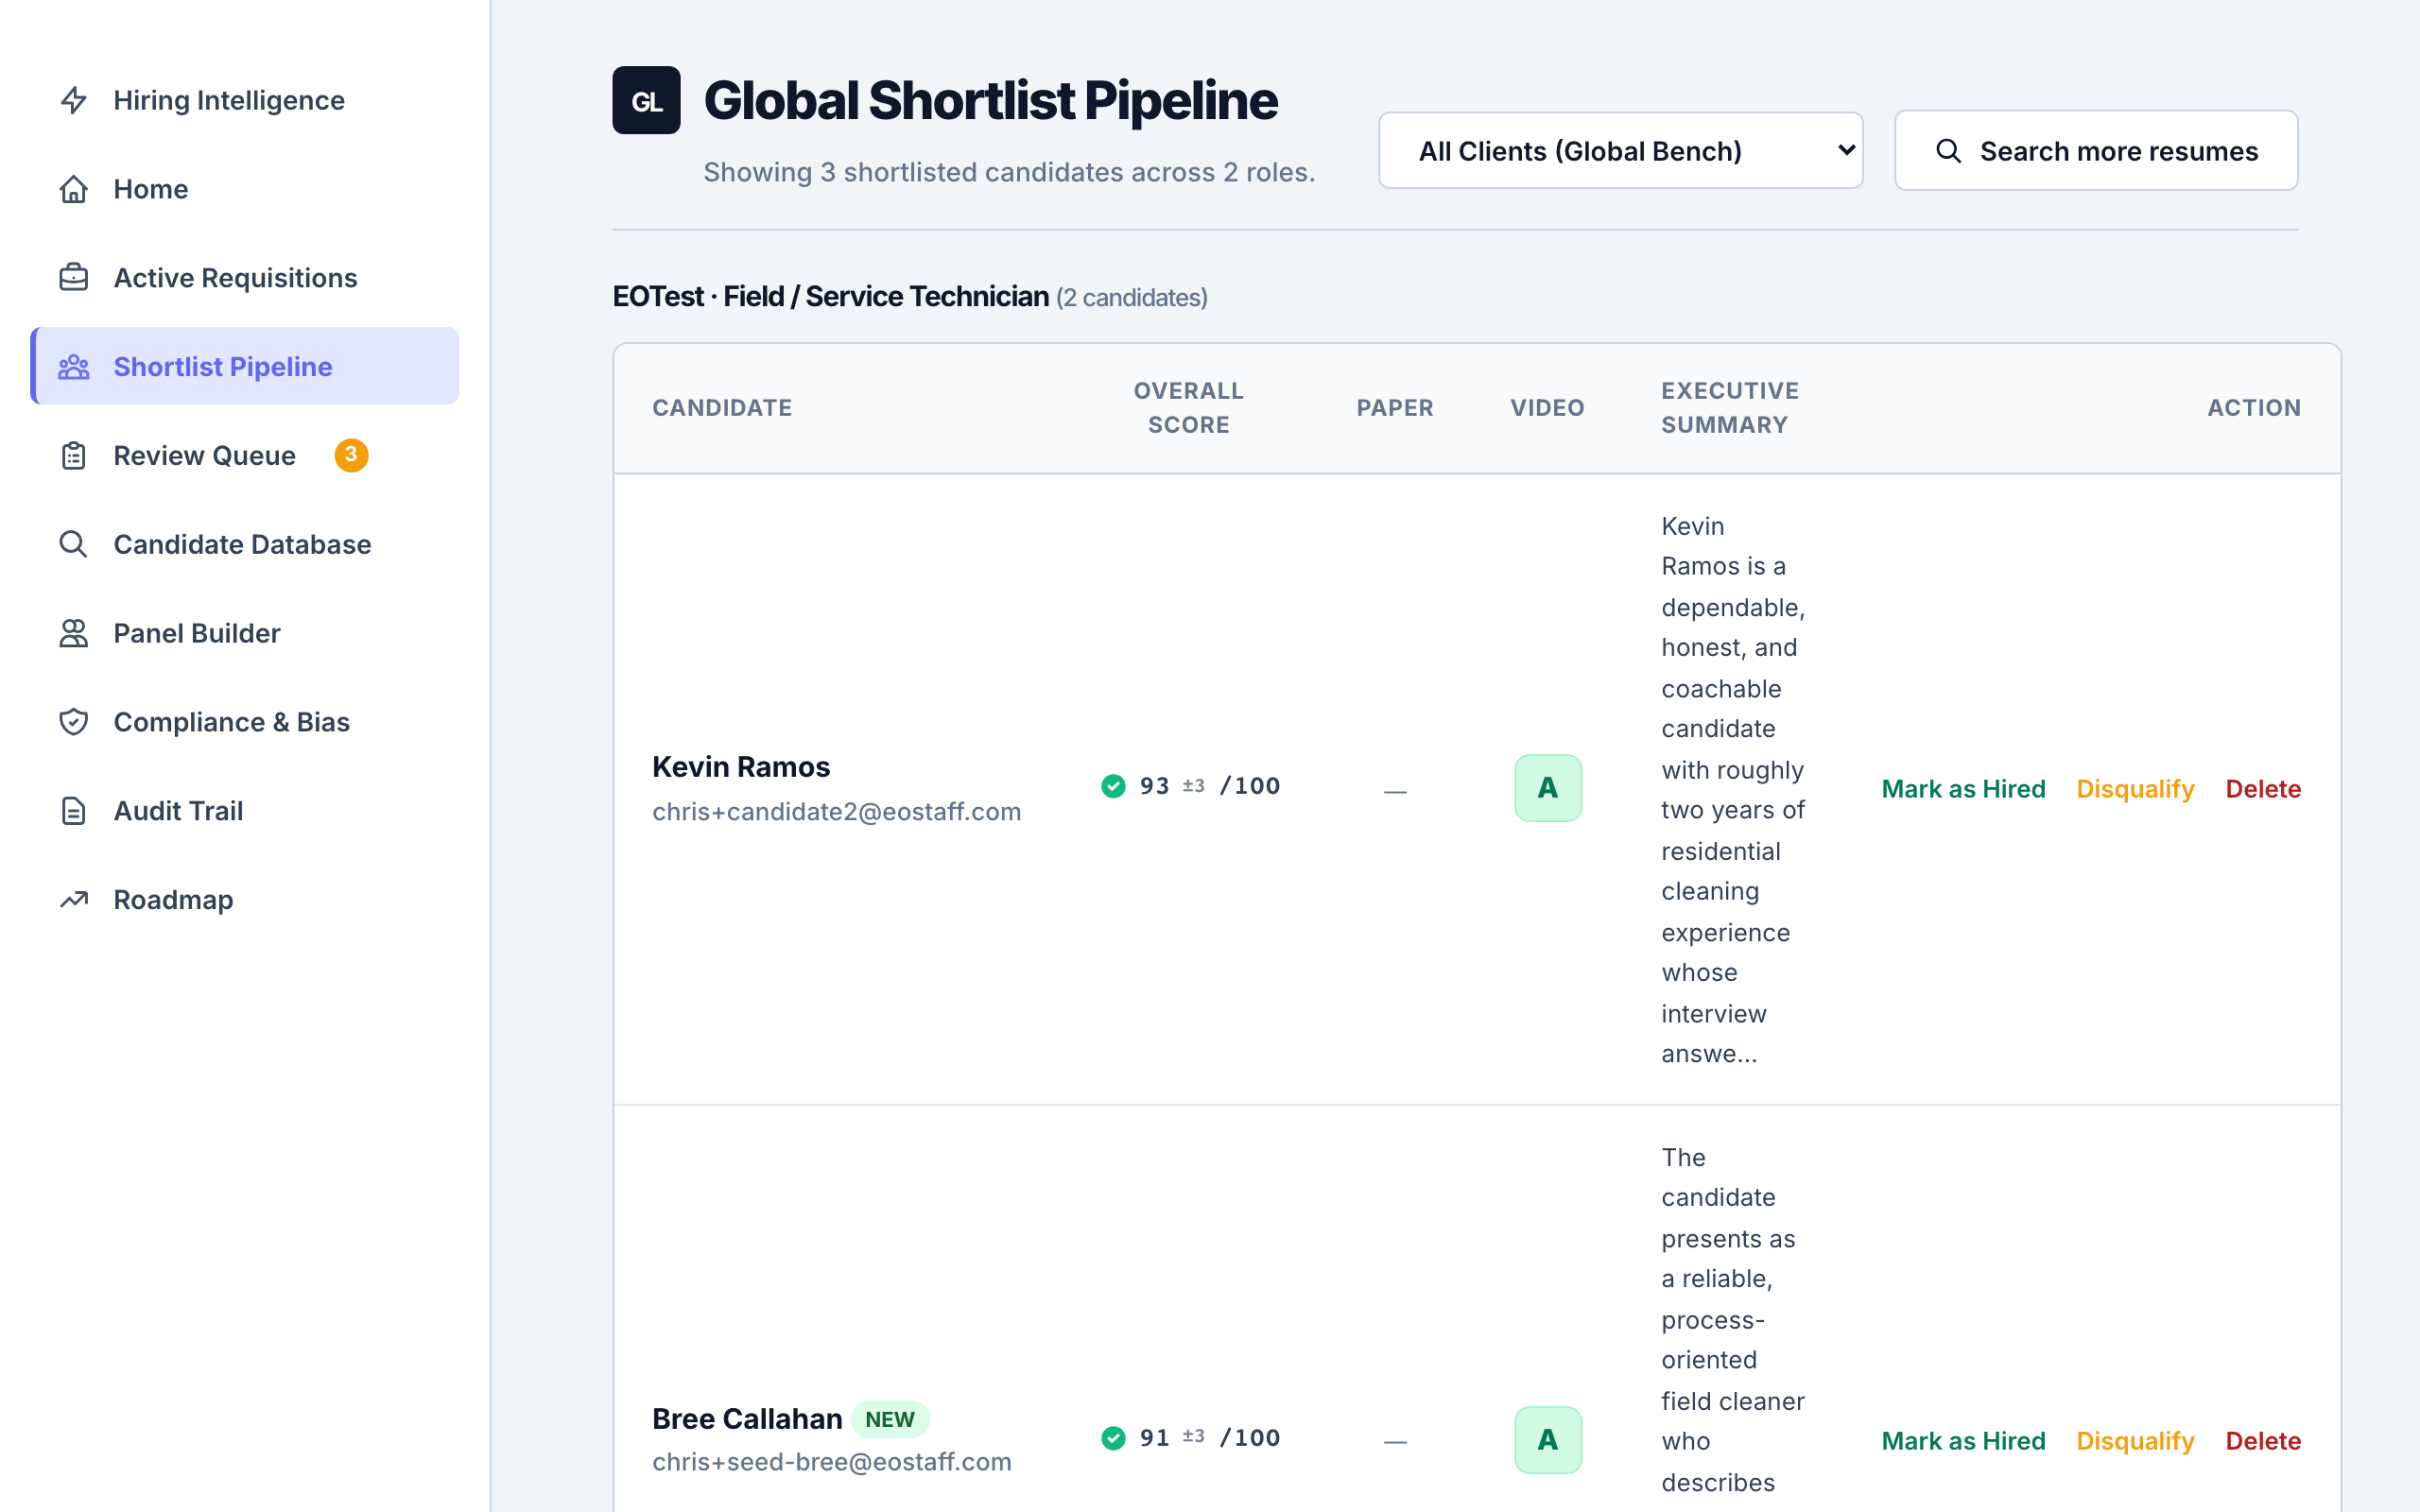
Task: Disqualify Kevin Ramos
Action: pyautogui.click(x=2135, y=789)
